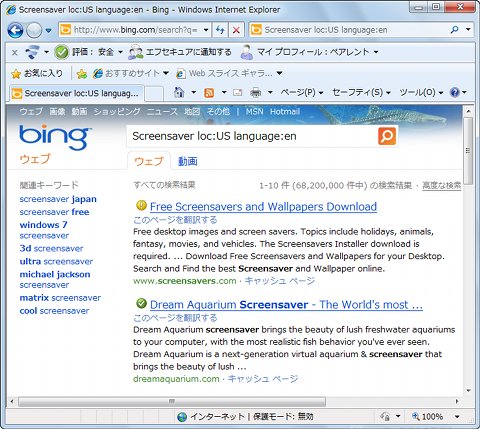This screenshot has height=429, width=480.
Task: Click the F-Secure logo icon
Action: pyautogui.click(x=32, y=52)
